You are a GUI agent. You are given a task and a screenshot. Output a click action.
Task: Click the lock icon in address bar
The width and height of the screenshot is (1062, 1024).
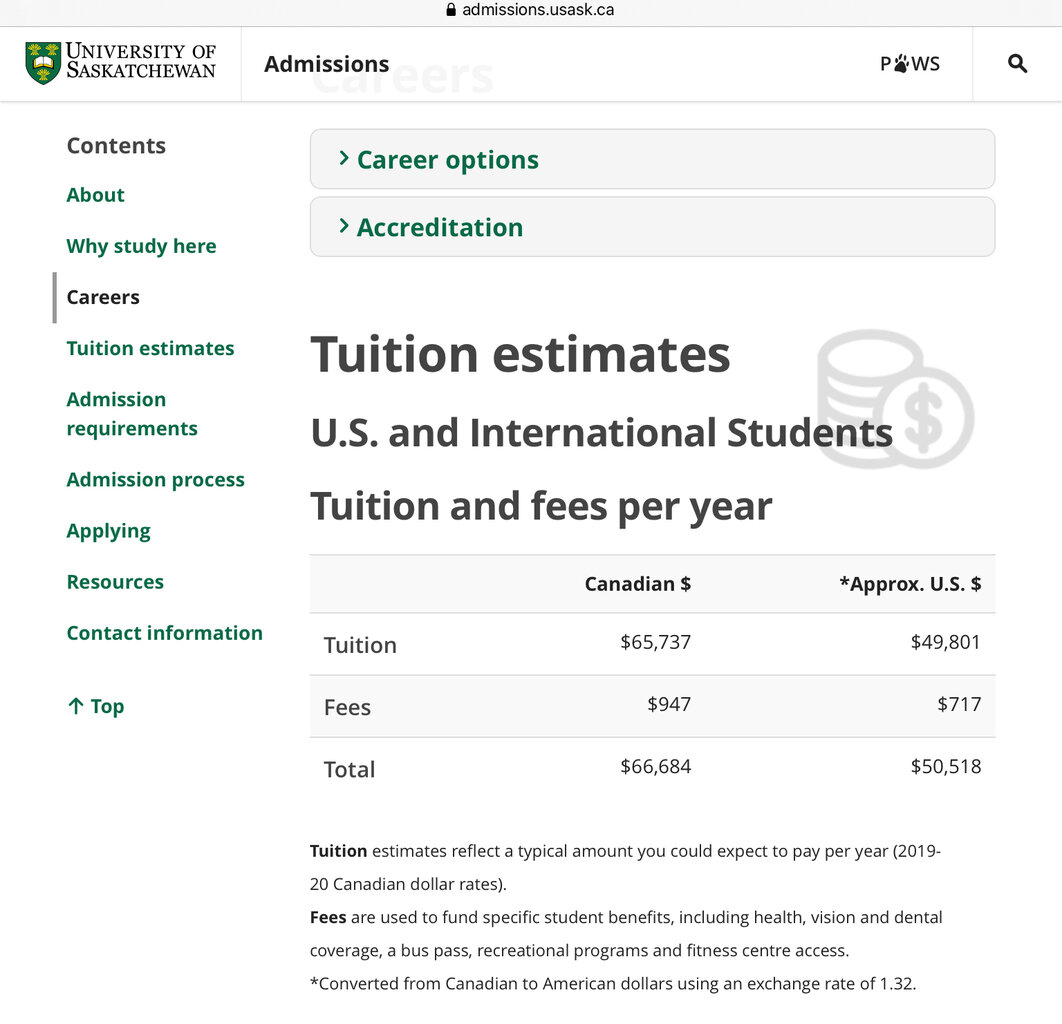(x=450, y=10)
